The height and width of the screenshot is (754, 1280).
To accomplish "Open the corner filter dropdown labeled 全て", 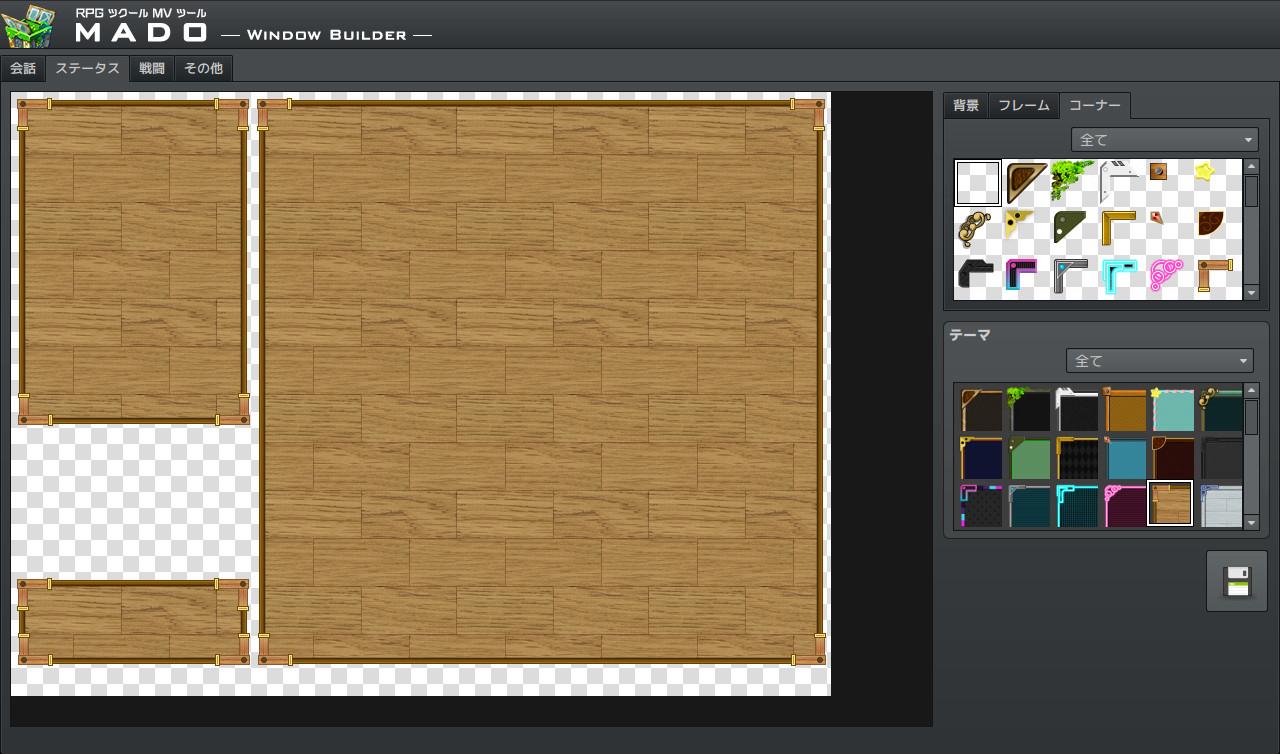I will tap(1164, 139).
